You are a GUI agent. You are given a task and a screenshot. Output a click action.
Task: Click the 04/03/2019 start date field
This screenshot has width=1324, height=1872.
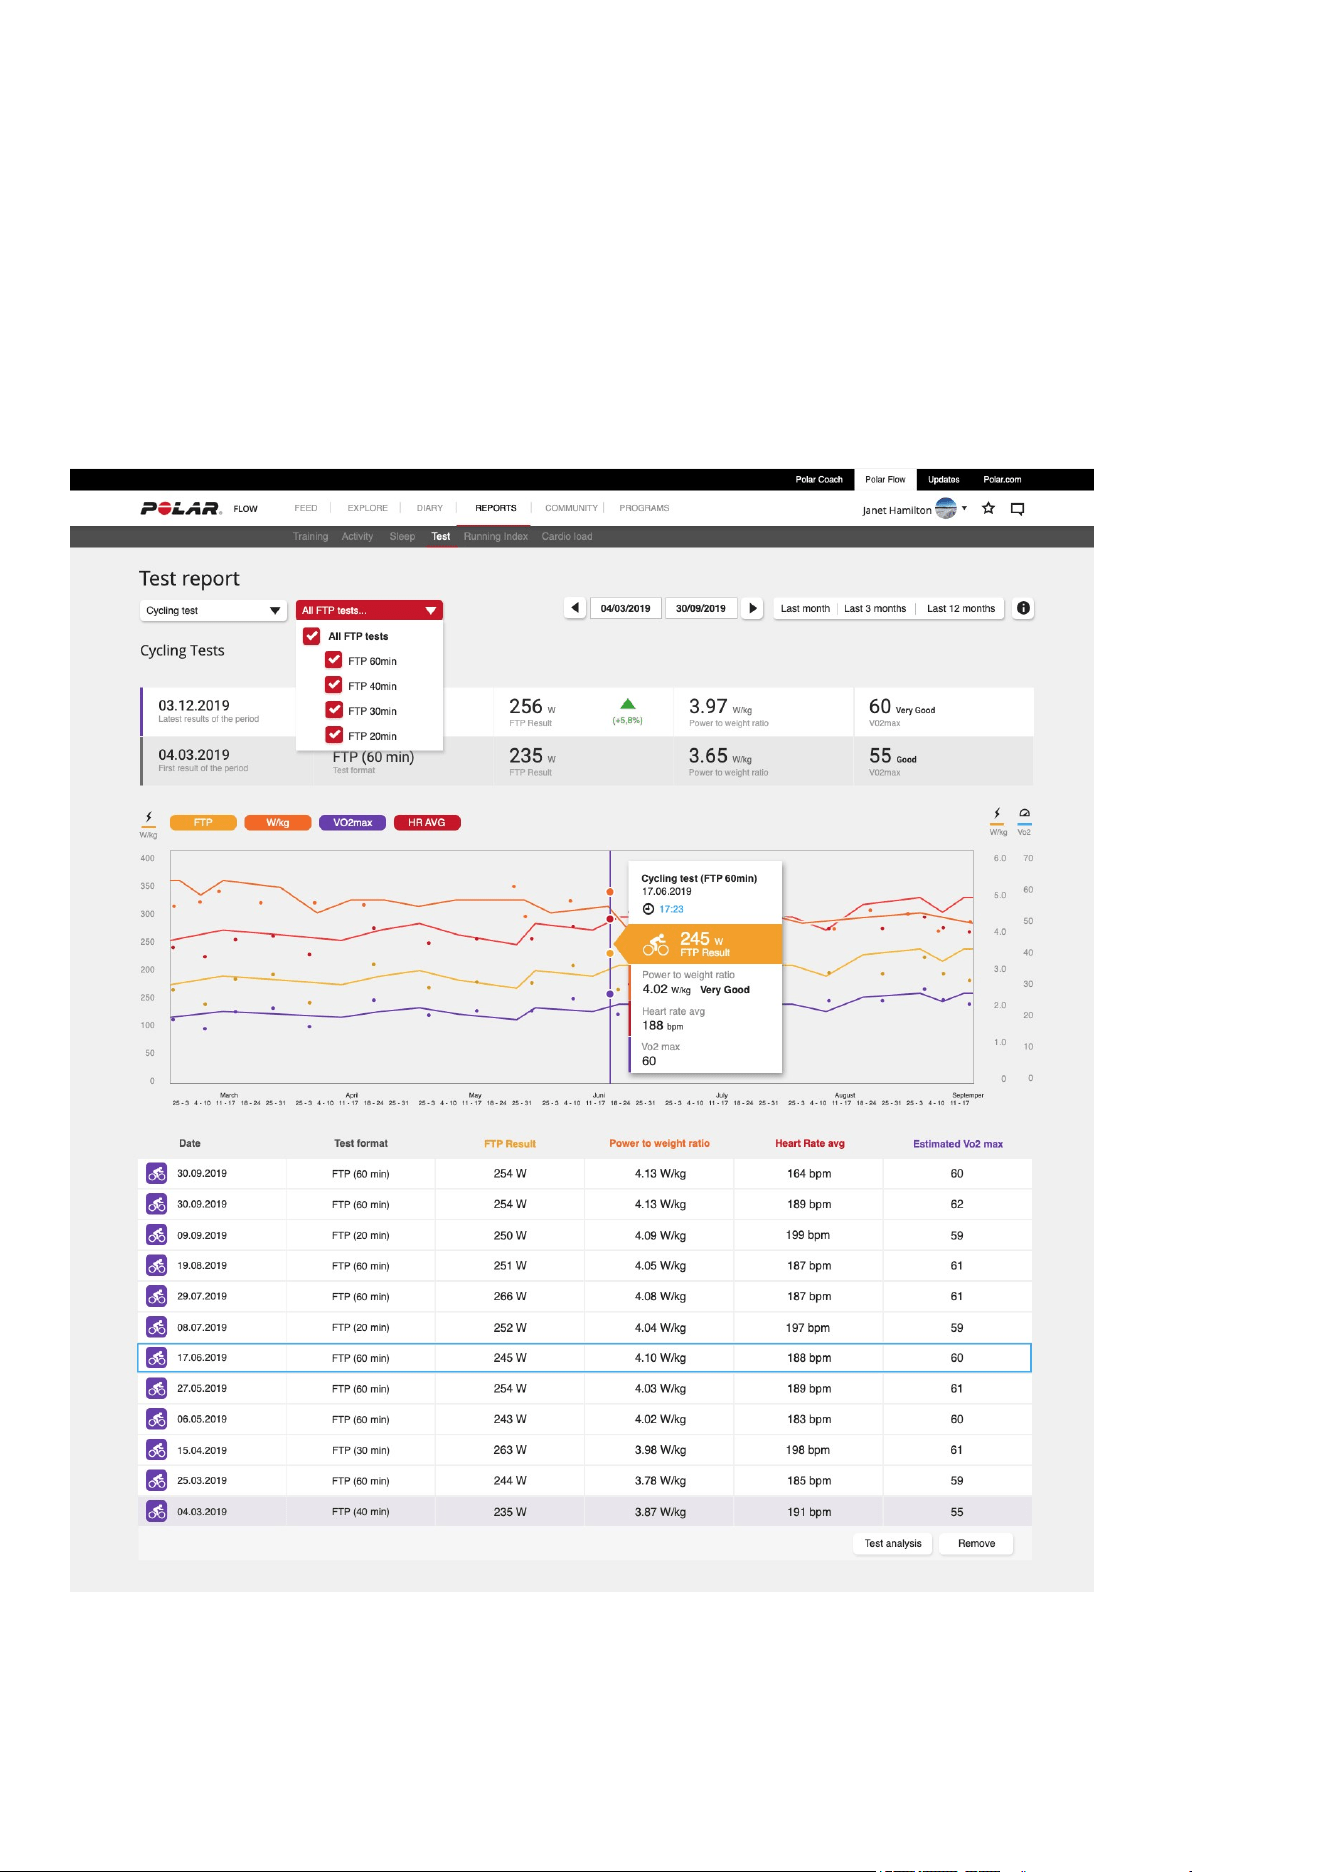[626, 608]
